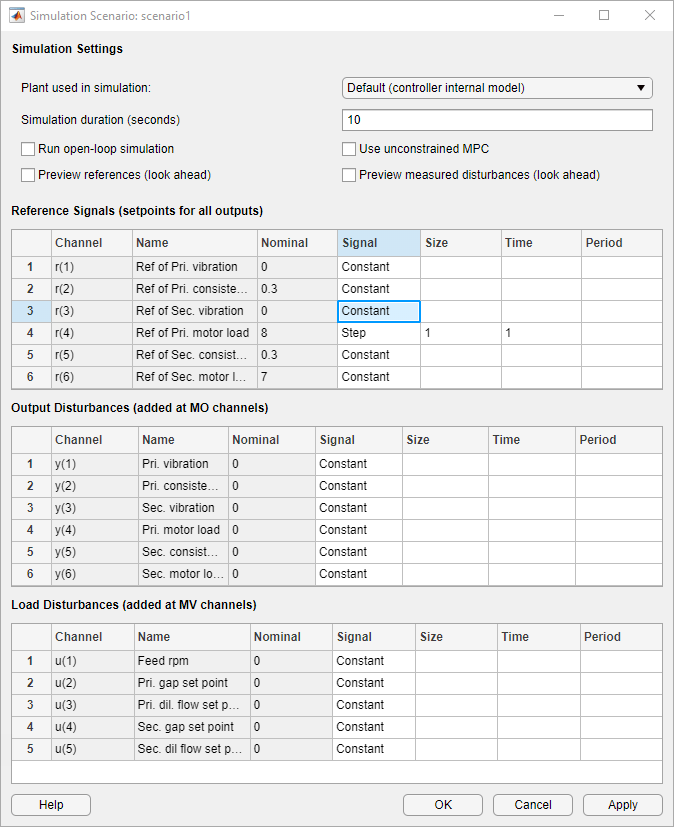Click Nominal cell of Pri. vibration output disturbance
The height and width of the screenshot is (827, 674).
(270, 464)
